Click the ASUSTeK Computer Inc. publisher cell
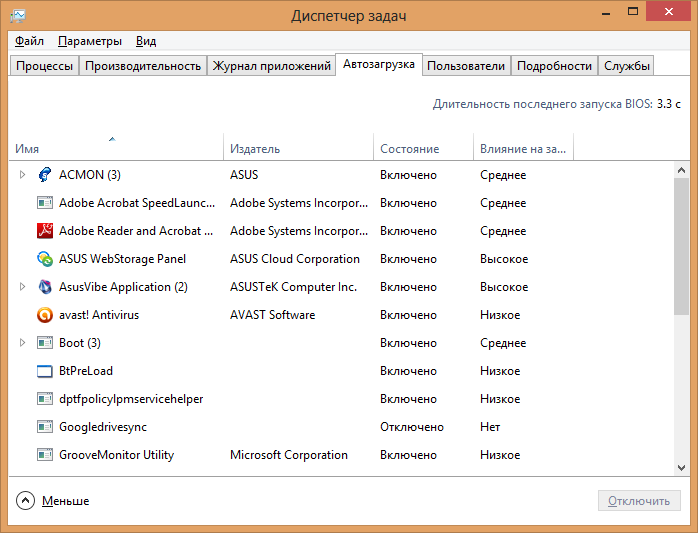The image size is (698, 533). [293, 287]
